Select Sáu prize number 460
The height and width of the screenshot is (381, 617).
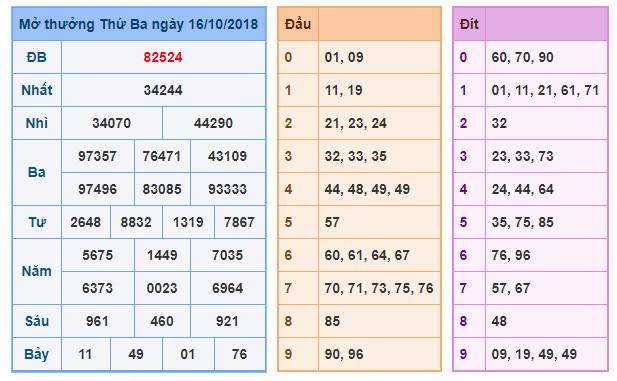pyautogui.click(x=162, y=322)
